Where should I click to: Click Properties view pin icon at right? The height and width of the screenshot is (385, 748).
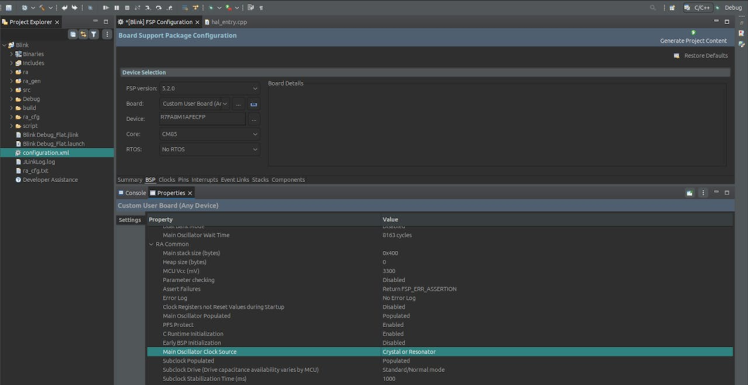689,193
